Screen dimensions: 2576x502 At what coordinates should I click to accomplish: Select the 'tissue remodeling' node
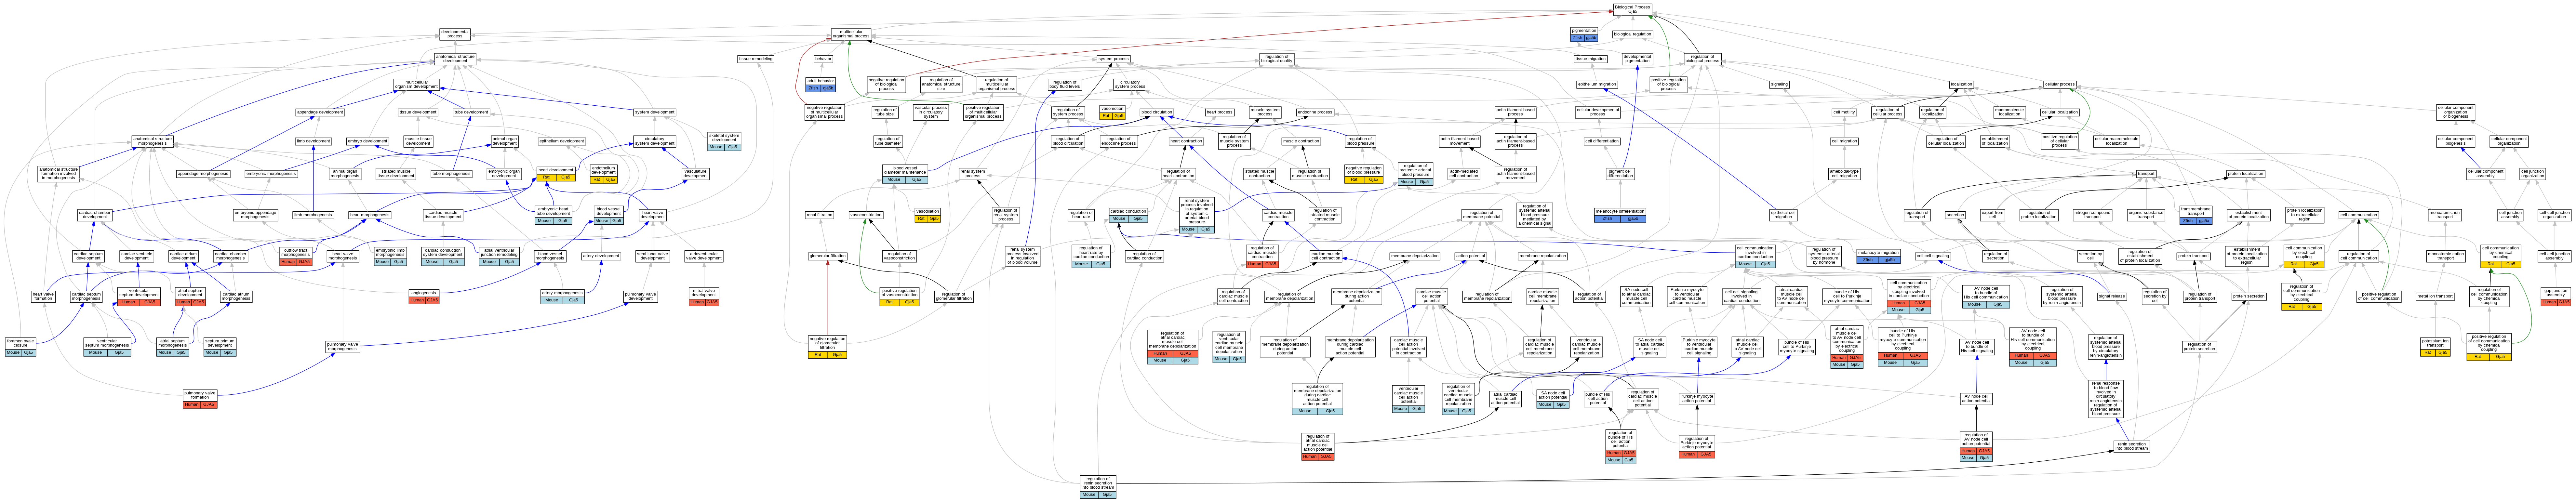point(755,59)
